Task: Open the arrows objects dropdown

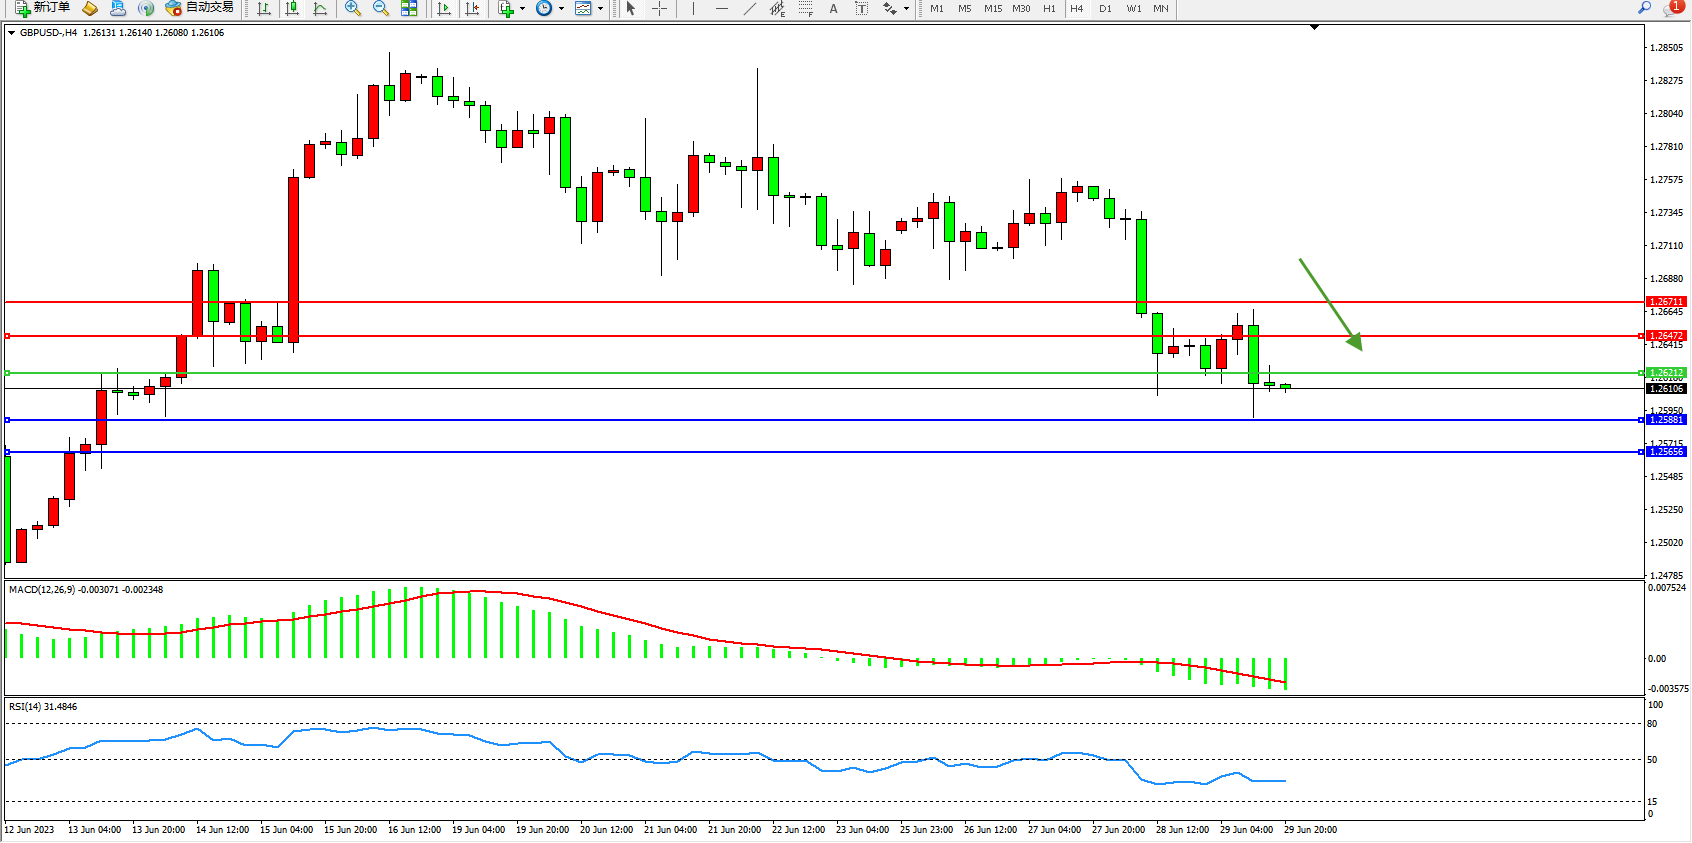Action: 906,8
